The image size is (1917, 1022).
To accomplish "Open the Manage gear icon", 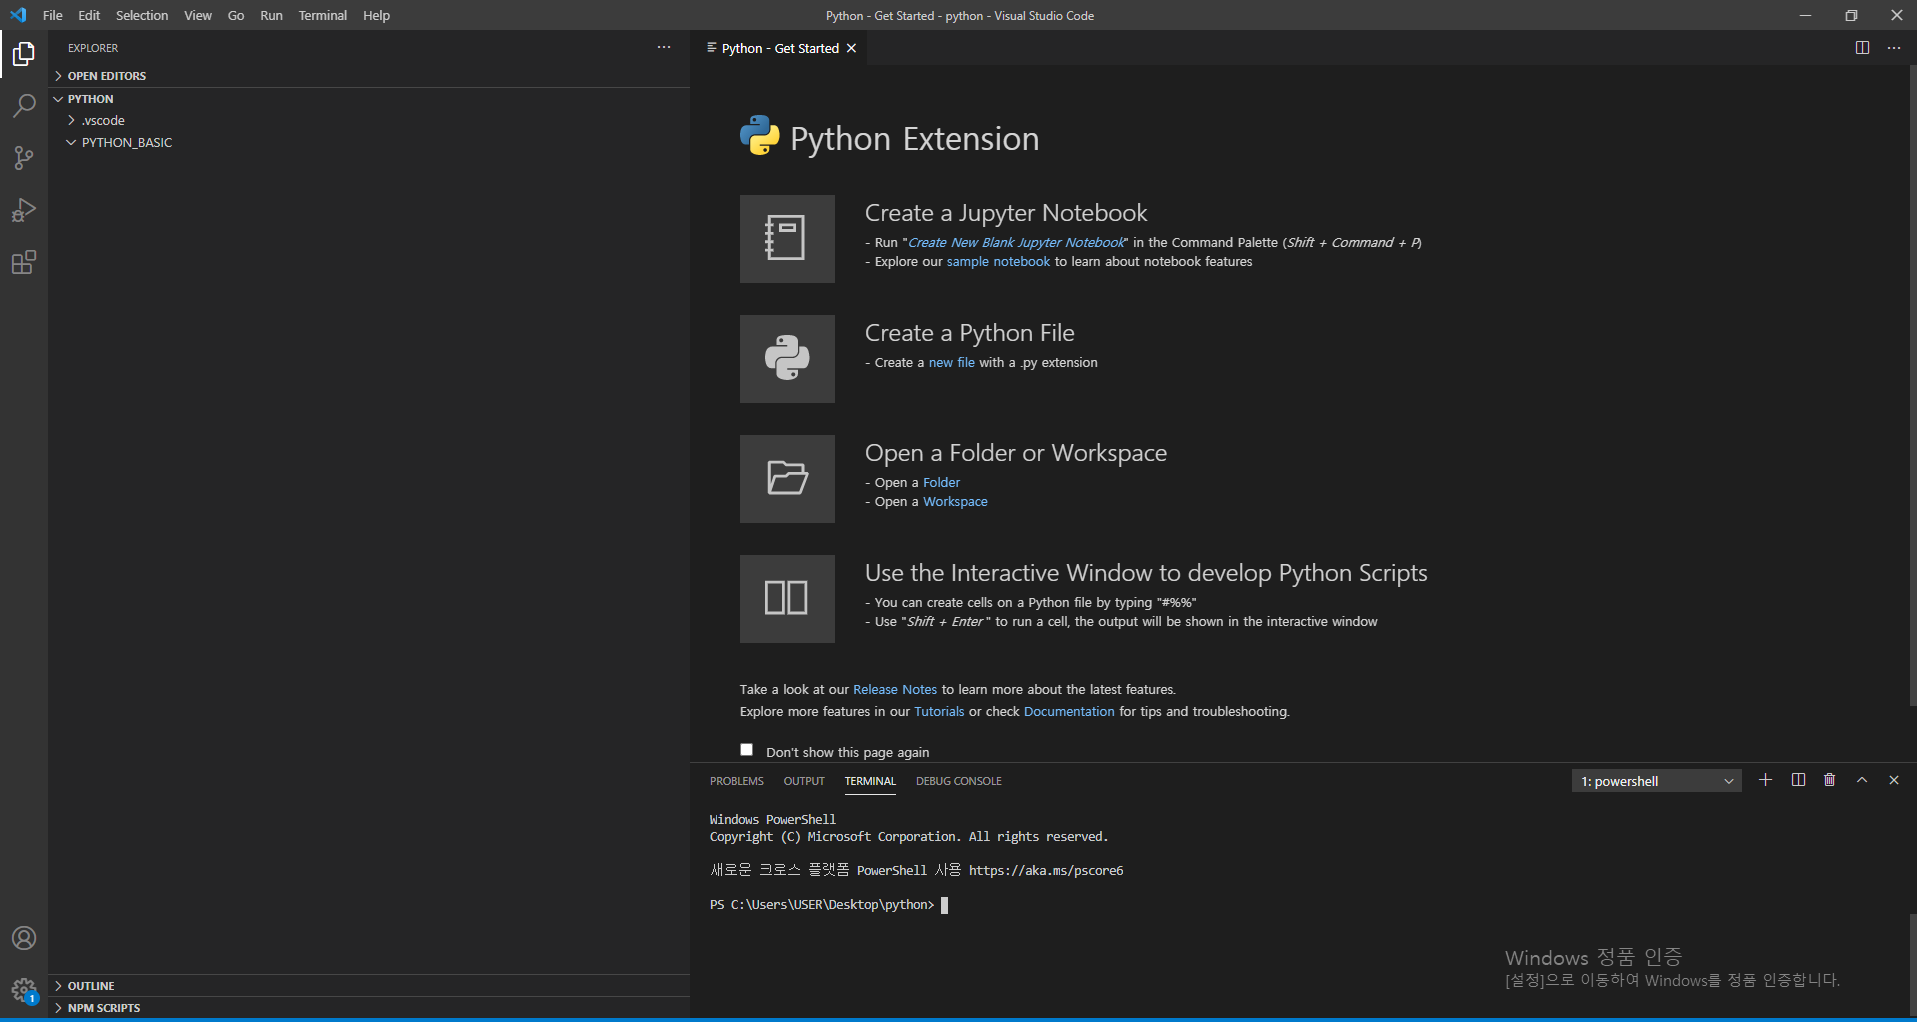I will tap(24, 990).
